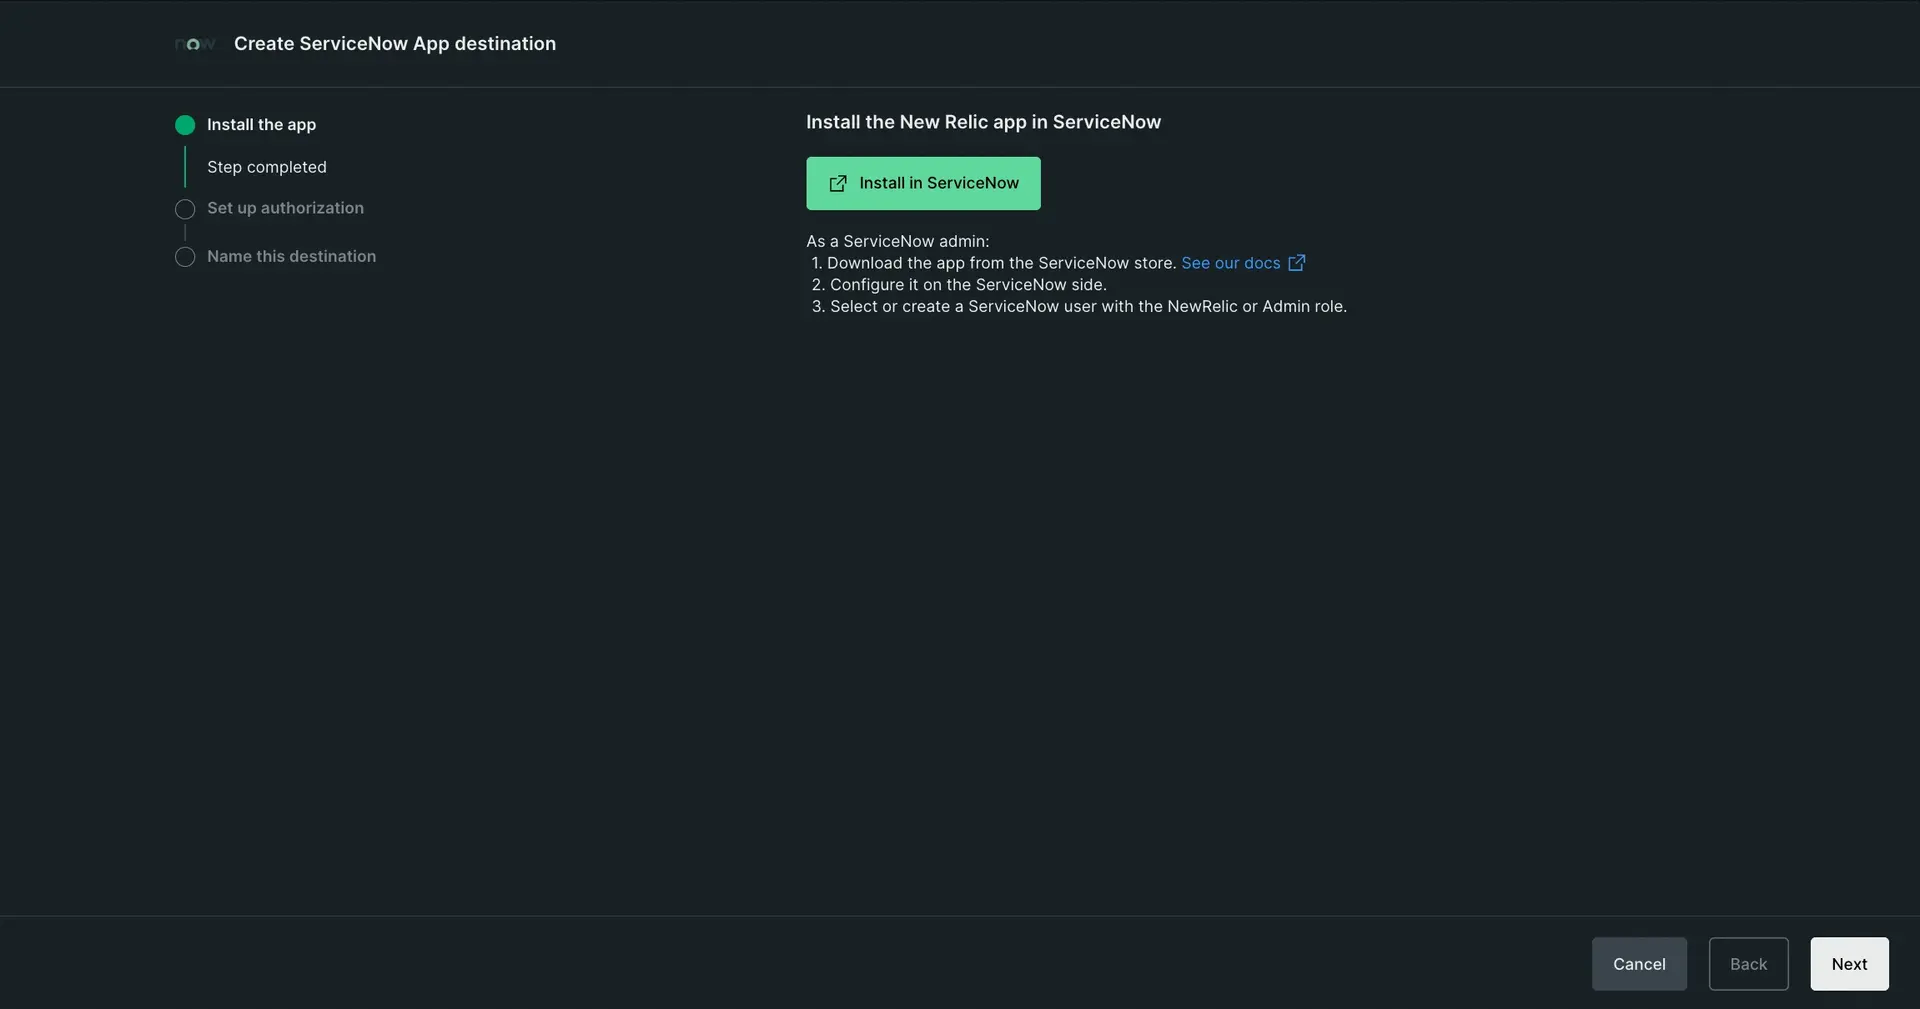1920x1009 pixels.
Task: Click the green Install the app step circle
Action: tap(185, 125)
